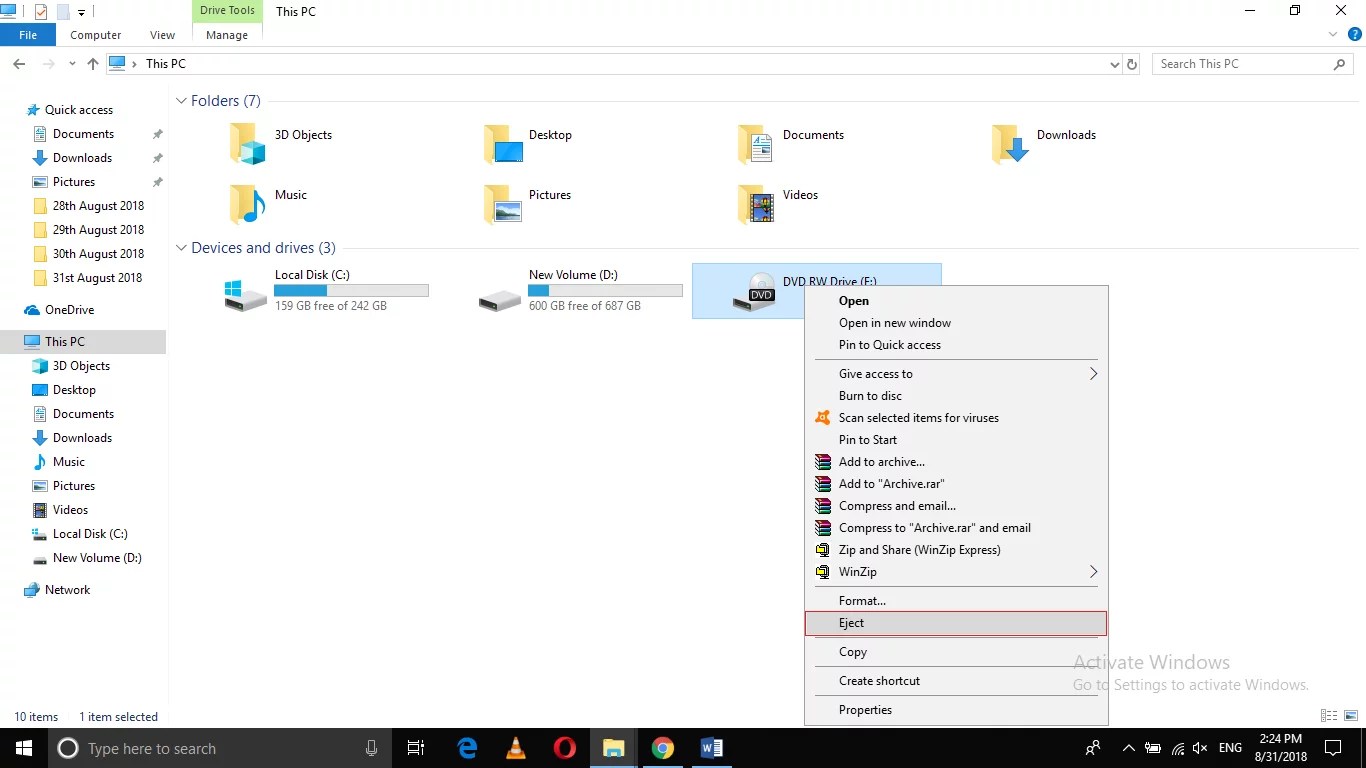Click the back navigation arrow
The height and width of the screenshot is (768, 1366).
(x=18, y=63)
